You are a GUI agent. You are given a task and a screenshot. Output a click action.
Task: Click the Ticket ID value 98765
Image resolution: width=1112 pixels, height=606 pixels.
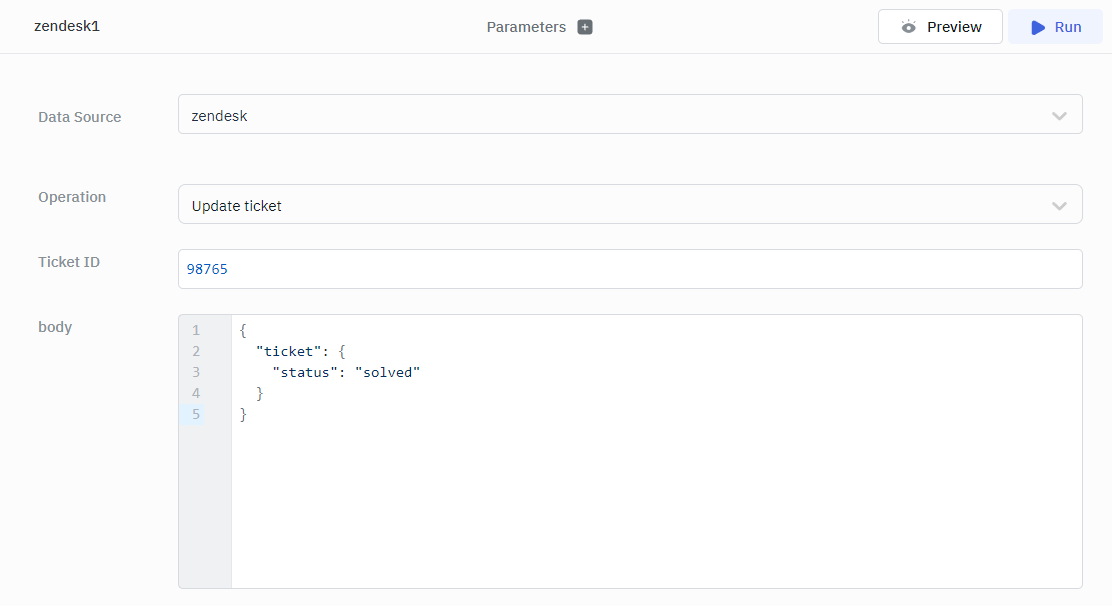207,270
